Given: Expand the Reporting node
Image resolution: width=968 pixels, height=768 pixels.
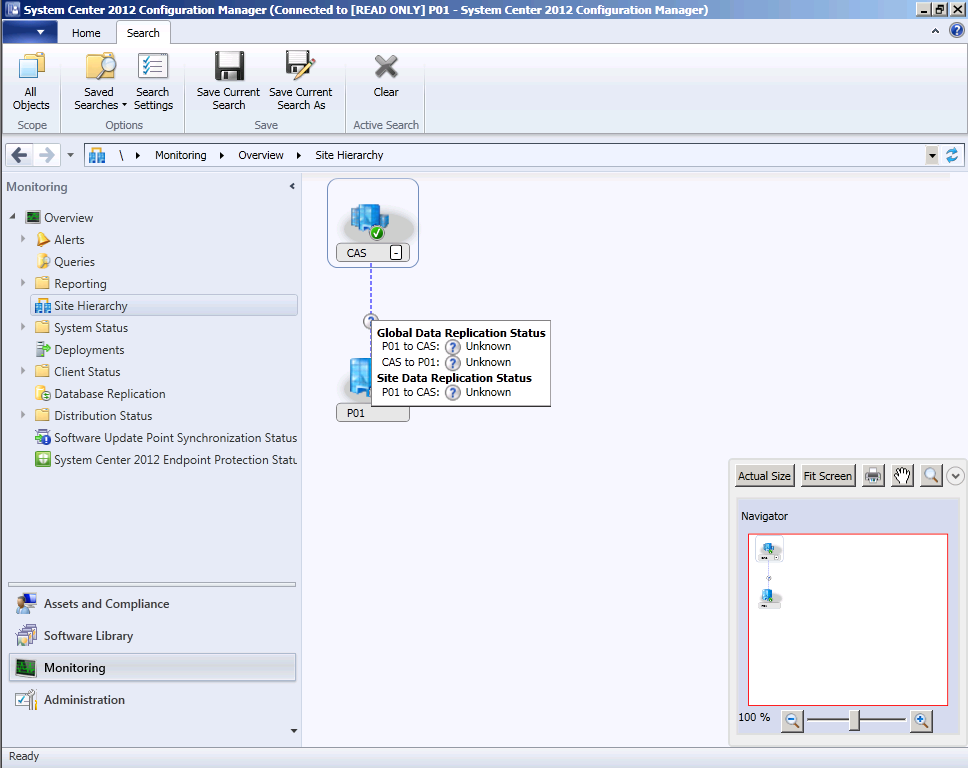Looking at the screenshot, I should tap(23, 283).
